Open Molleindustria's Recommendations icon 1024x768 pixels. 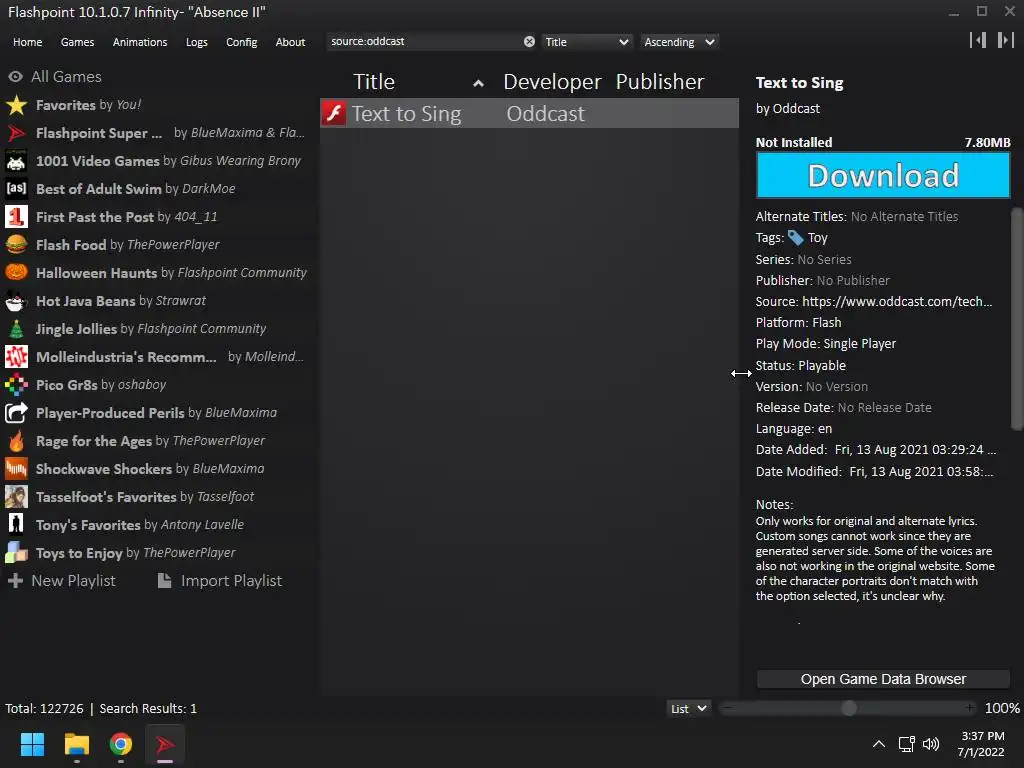pyautogui.click(x=16, y=357)
